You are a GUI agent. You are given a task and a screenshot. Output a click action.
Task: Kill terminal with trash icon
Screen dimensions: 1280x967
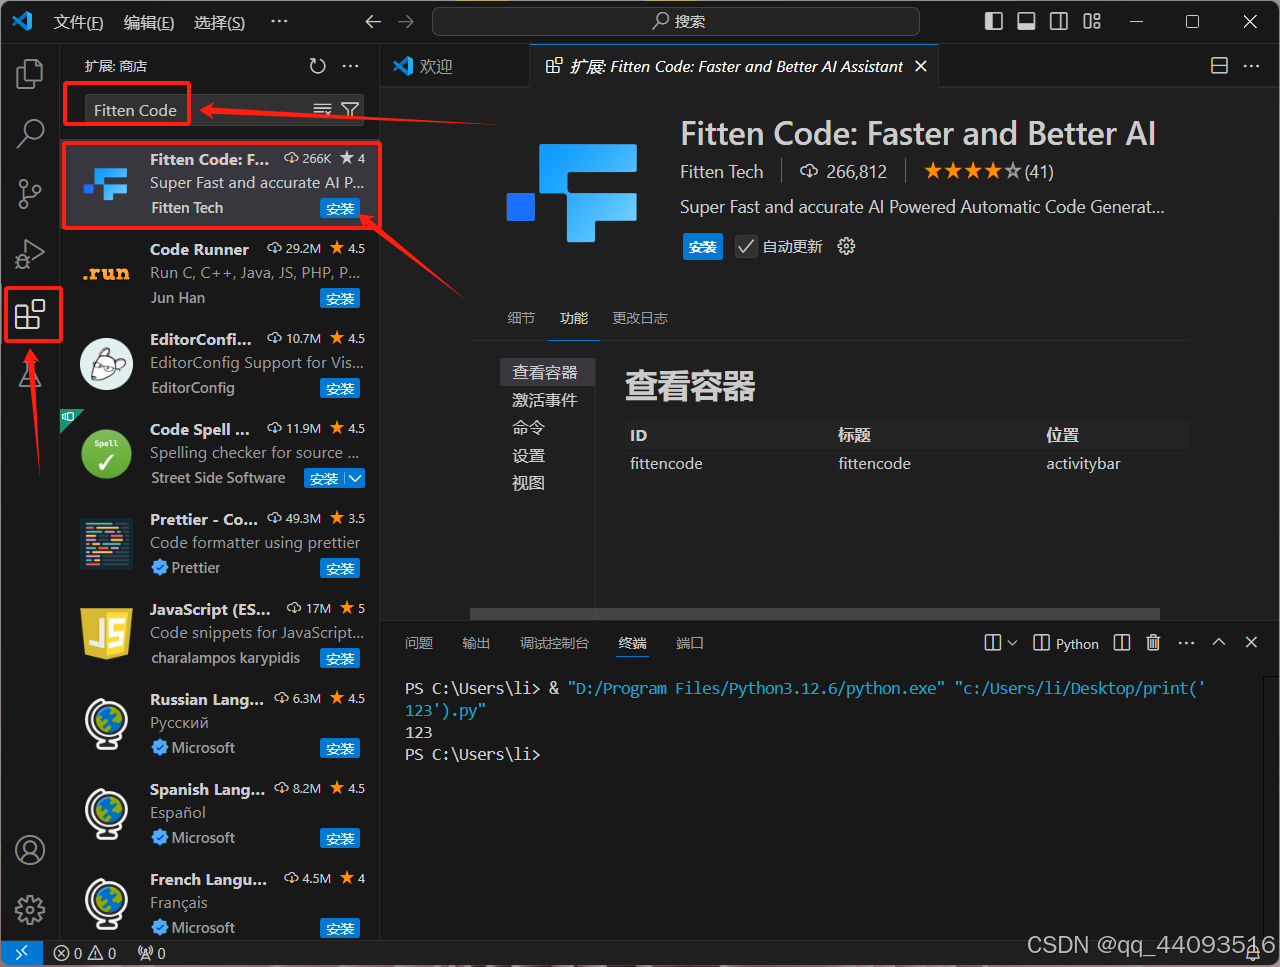click(1153, 643)
